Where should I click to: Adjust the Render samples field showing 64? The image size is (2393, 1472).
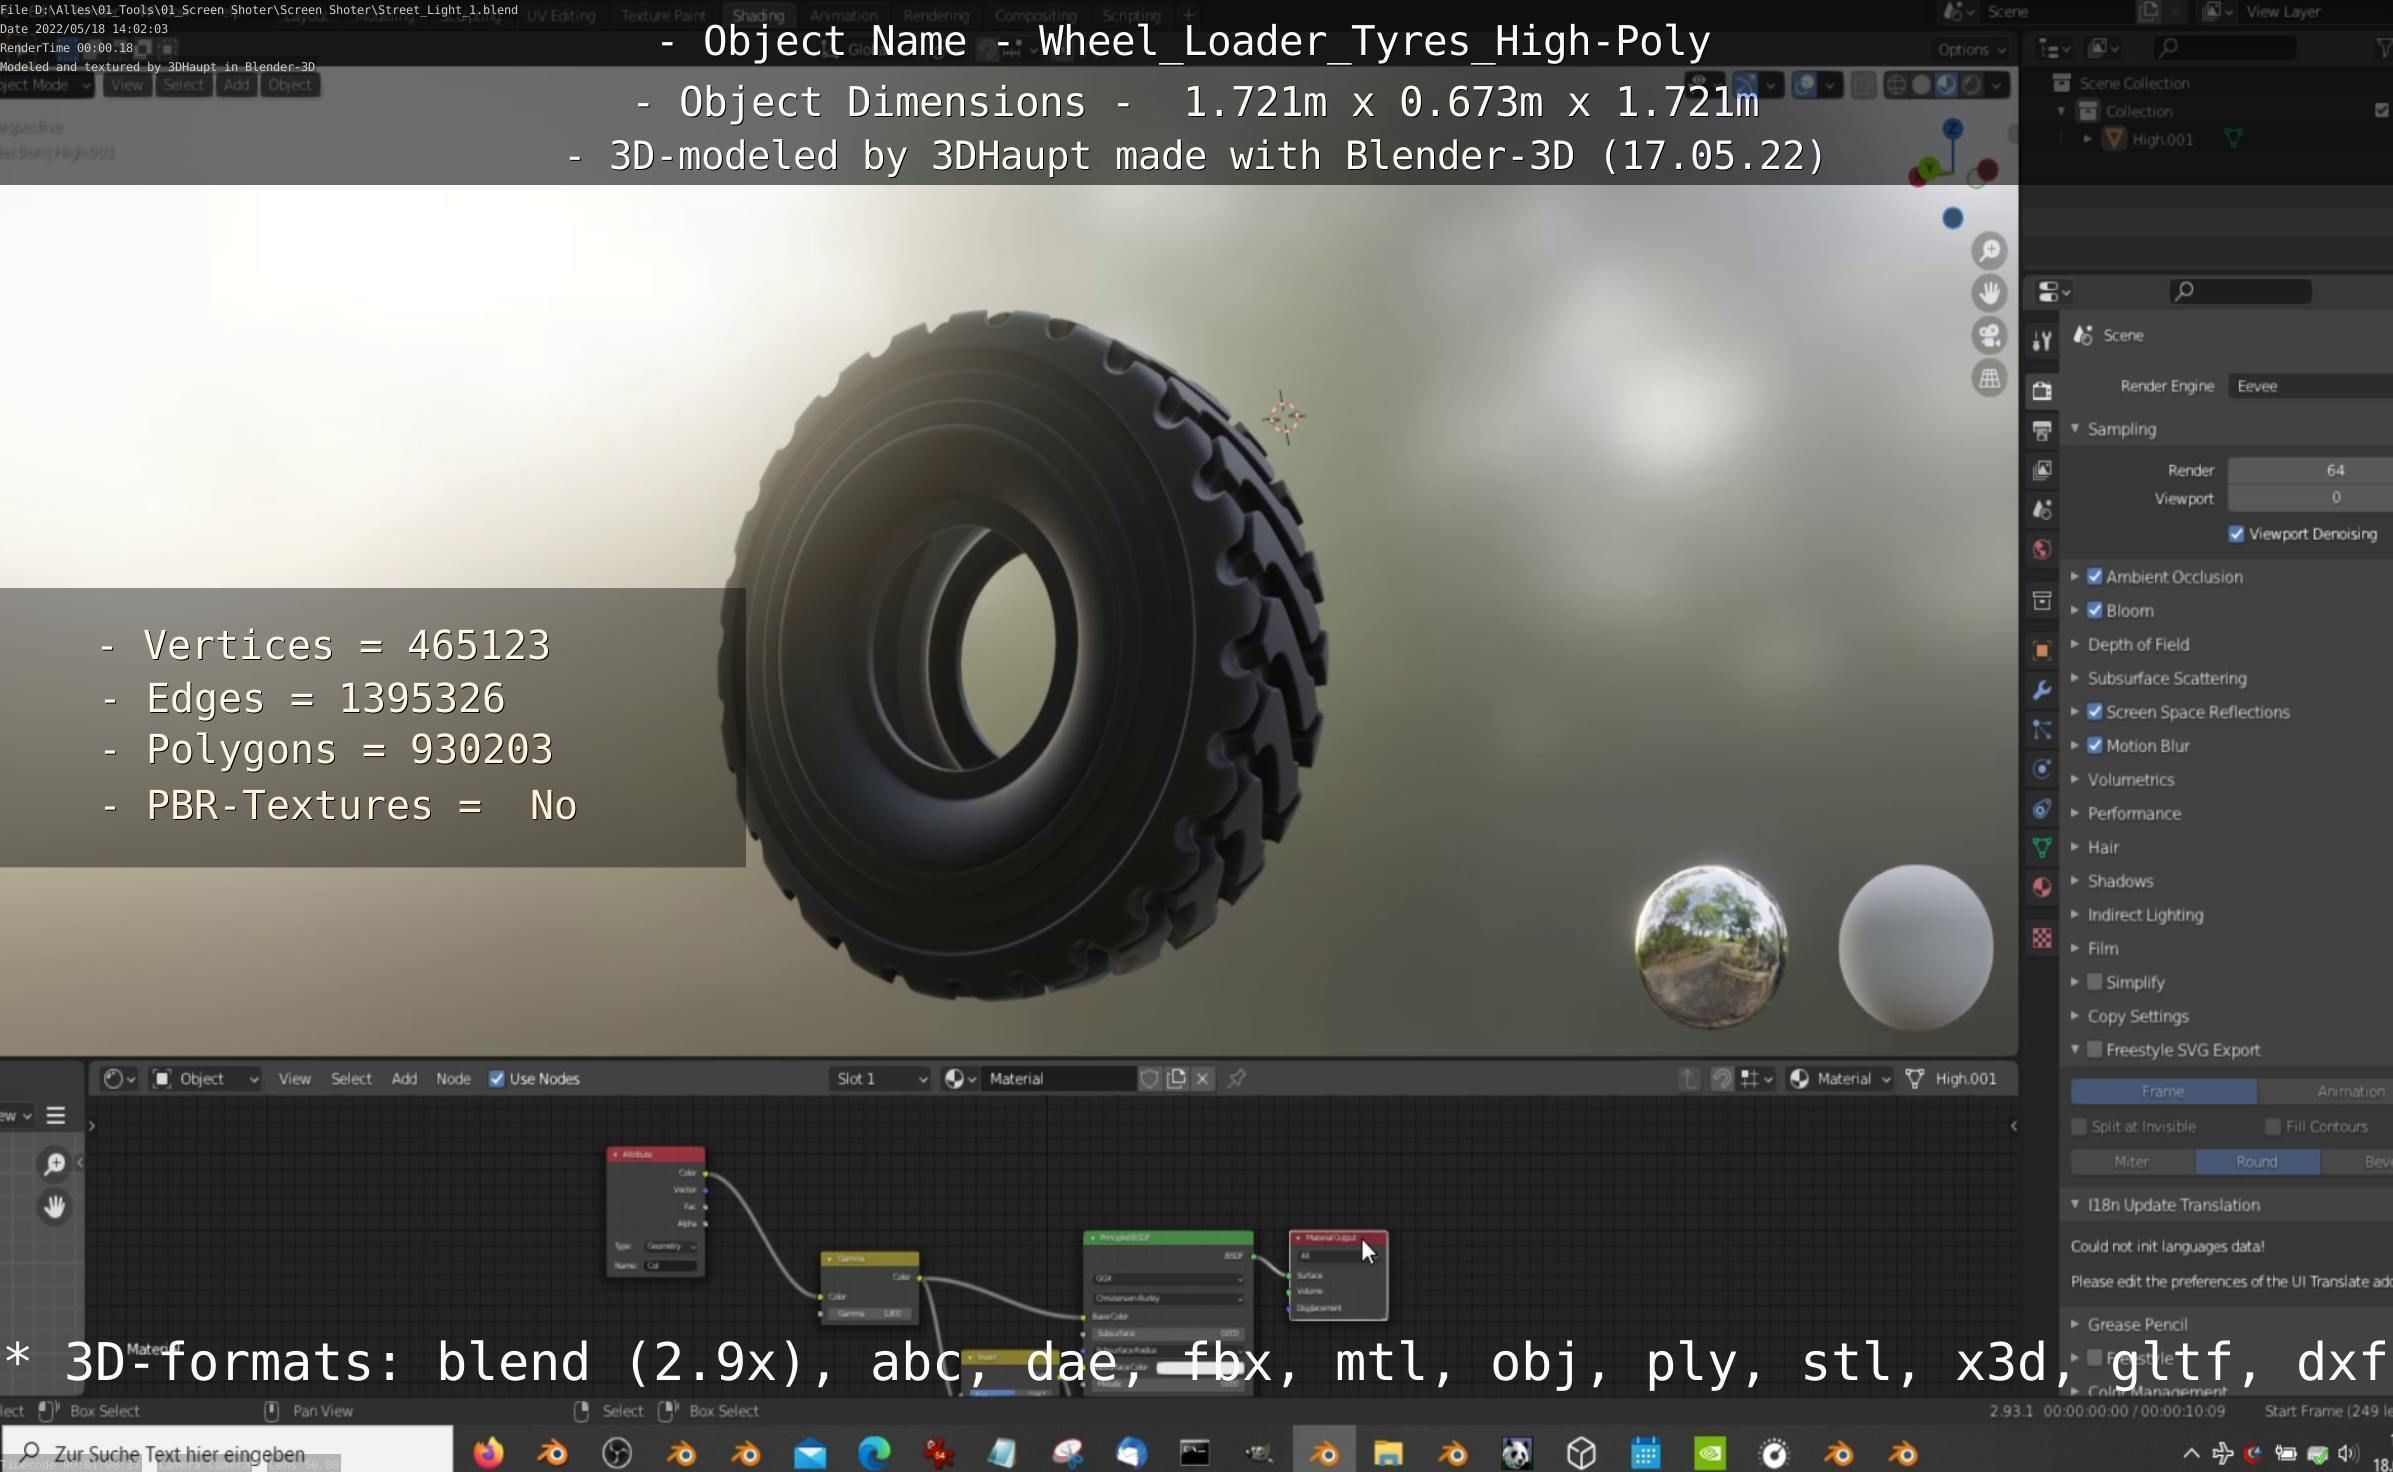pyautogui.click(x=2310, y=470)
